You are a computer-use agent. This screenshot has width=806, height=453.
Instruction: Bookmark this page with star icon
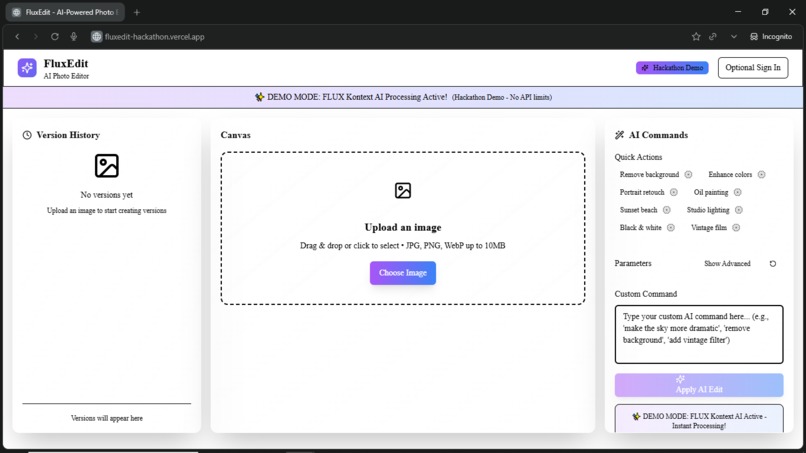(696, 37)
